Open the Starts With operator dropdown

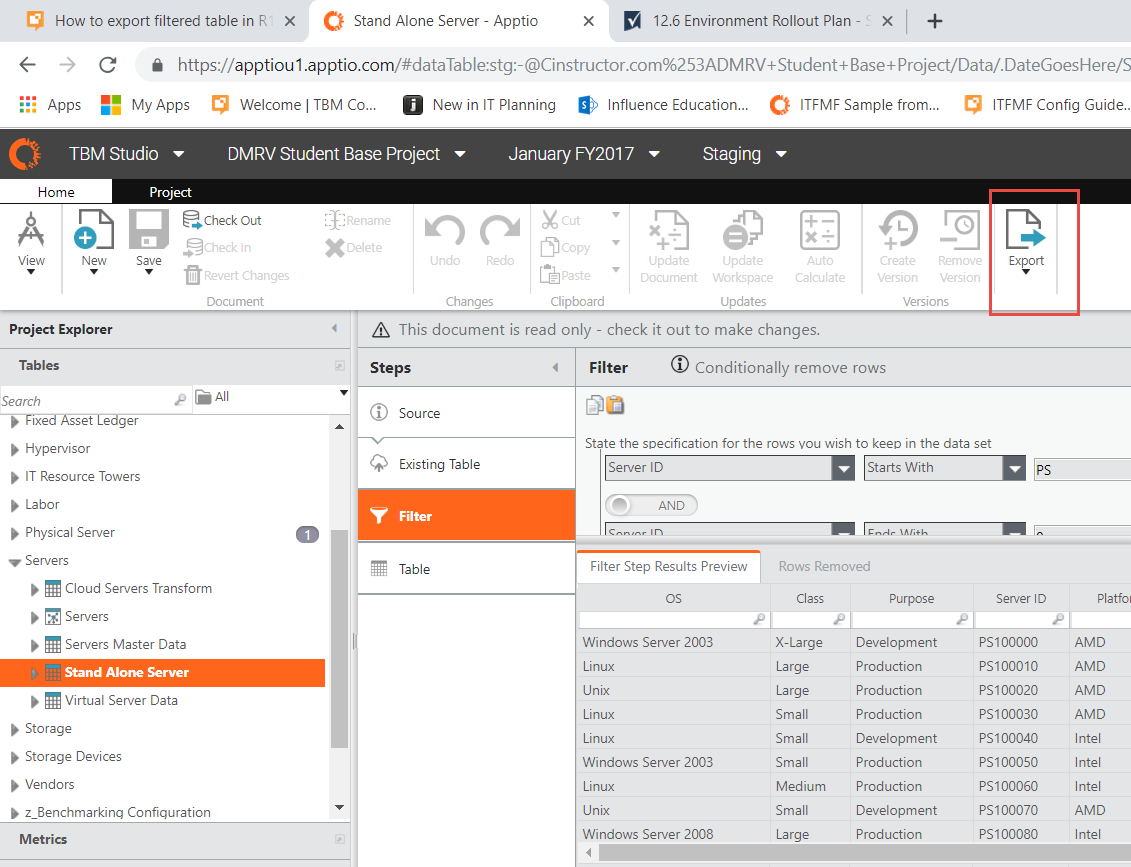click(1014, 468)
